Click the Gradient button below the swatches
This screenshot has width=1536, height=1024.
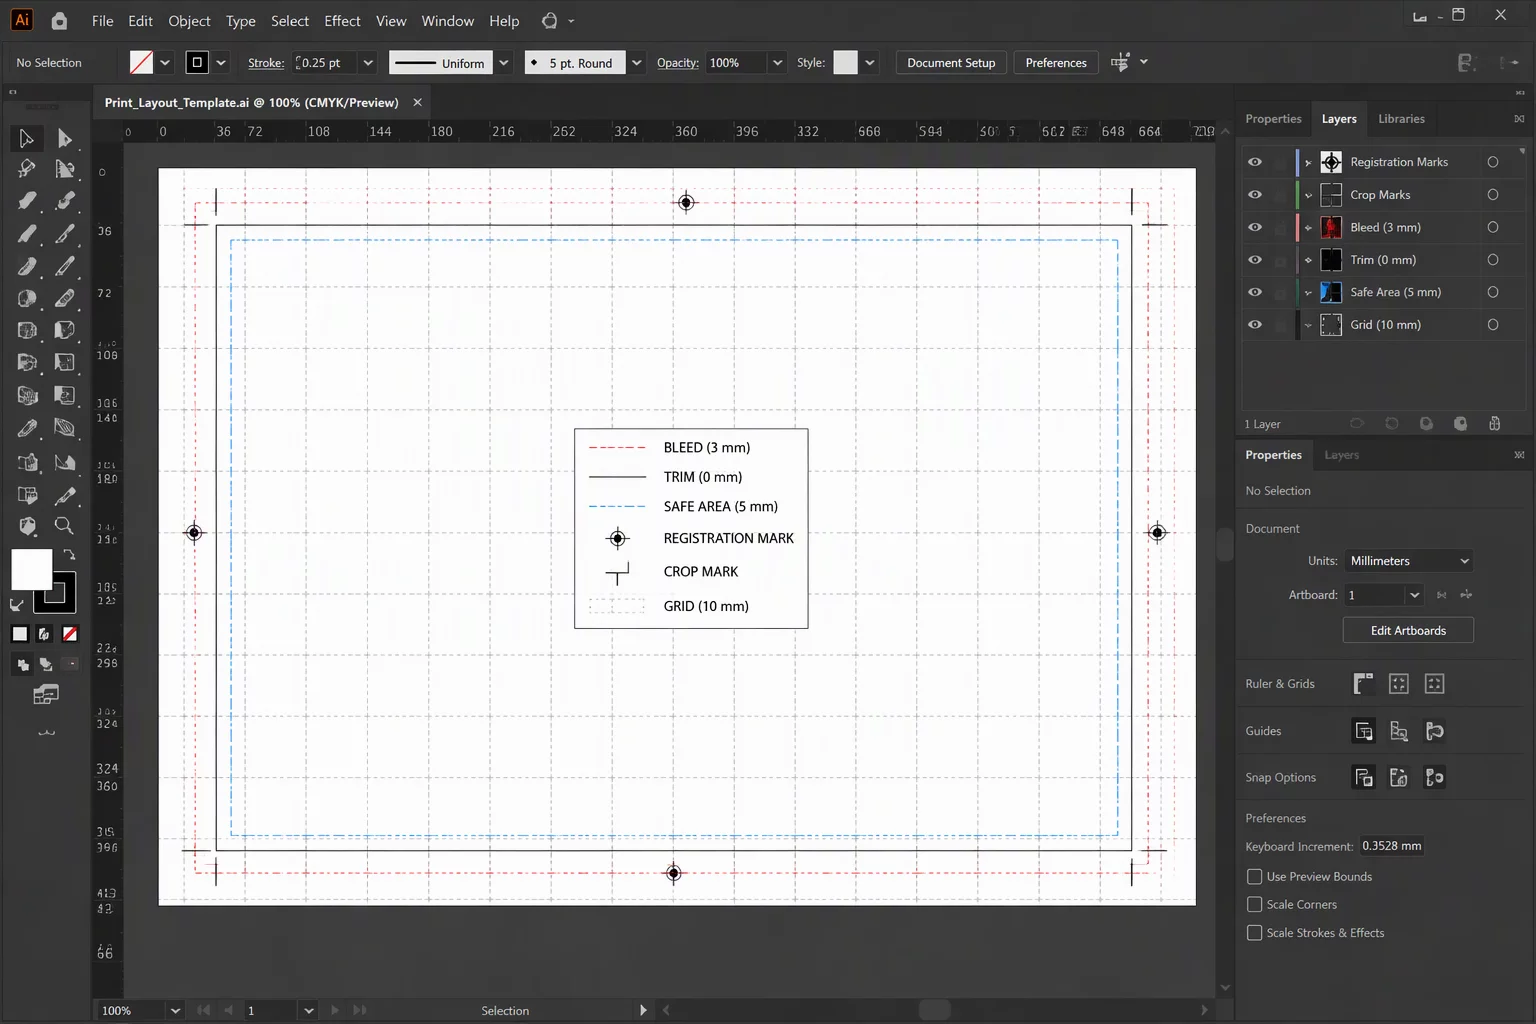click(44, 634)
